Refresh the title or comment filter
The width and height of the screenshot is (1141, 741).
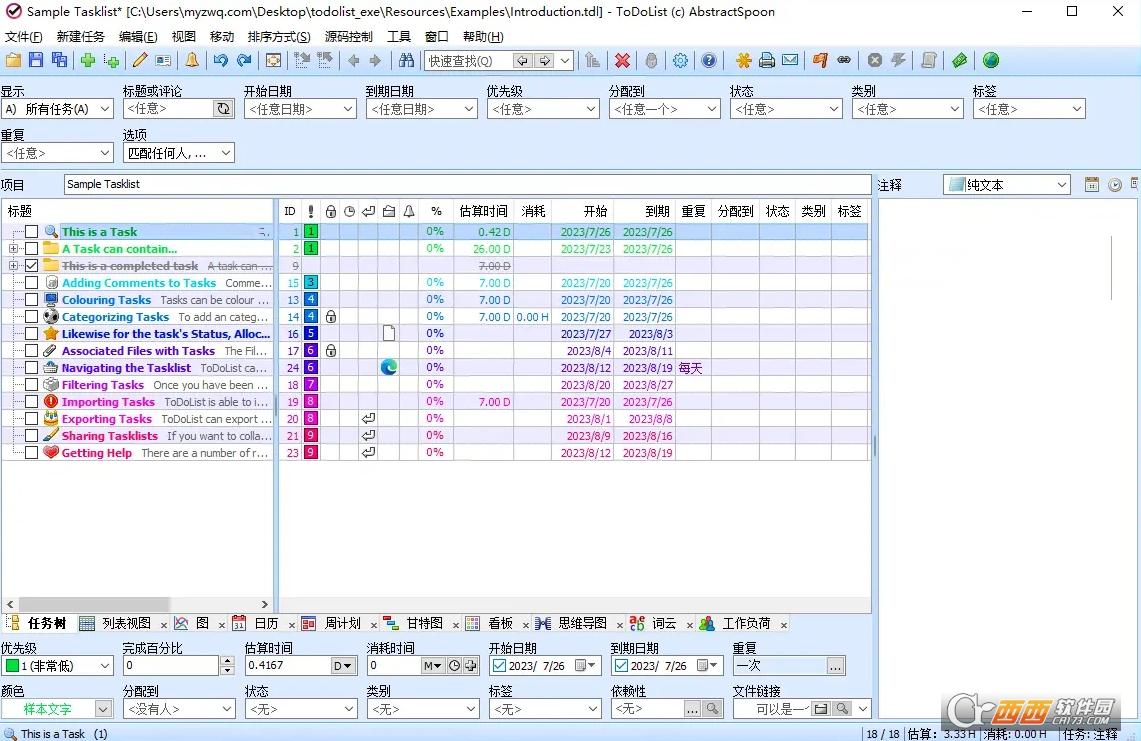(223, 109)
